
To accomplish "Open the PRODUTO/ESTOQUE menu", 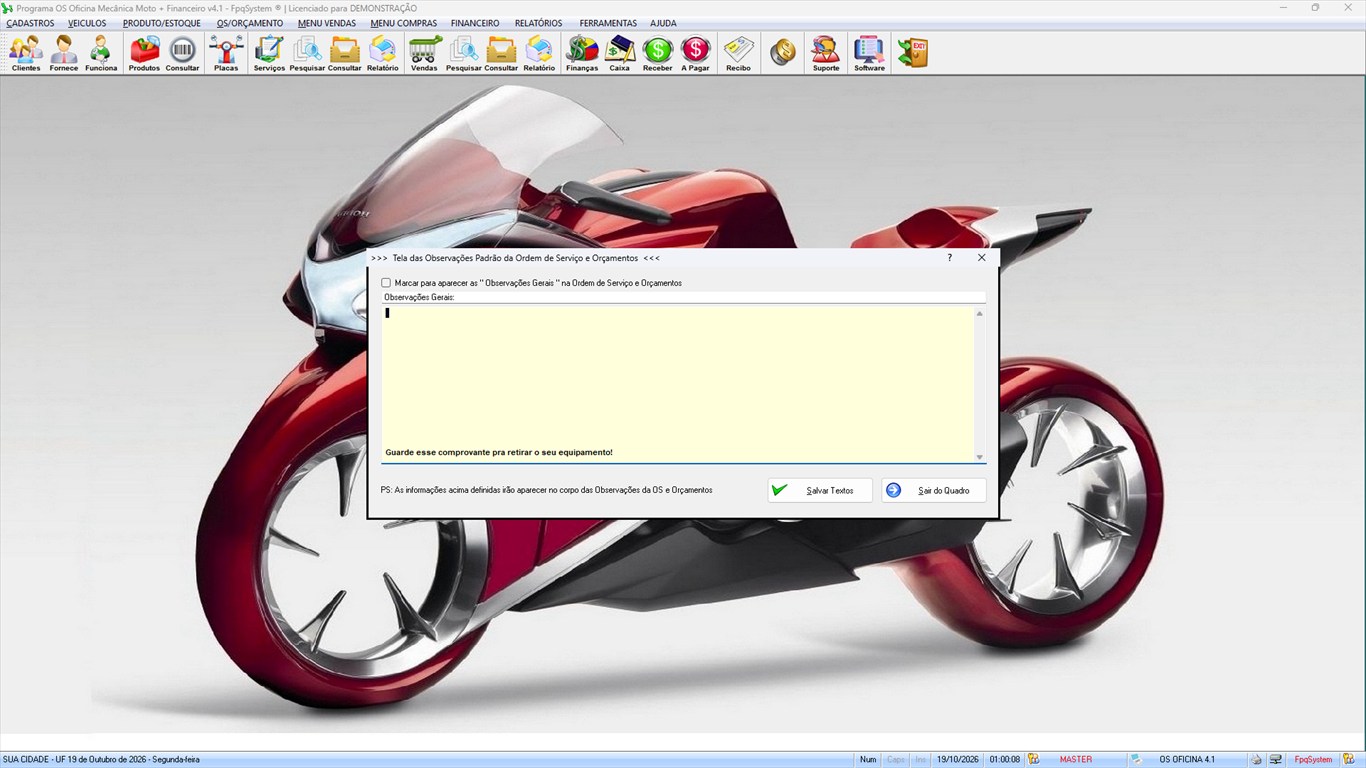I will (x=162, y=23).
